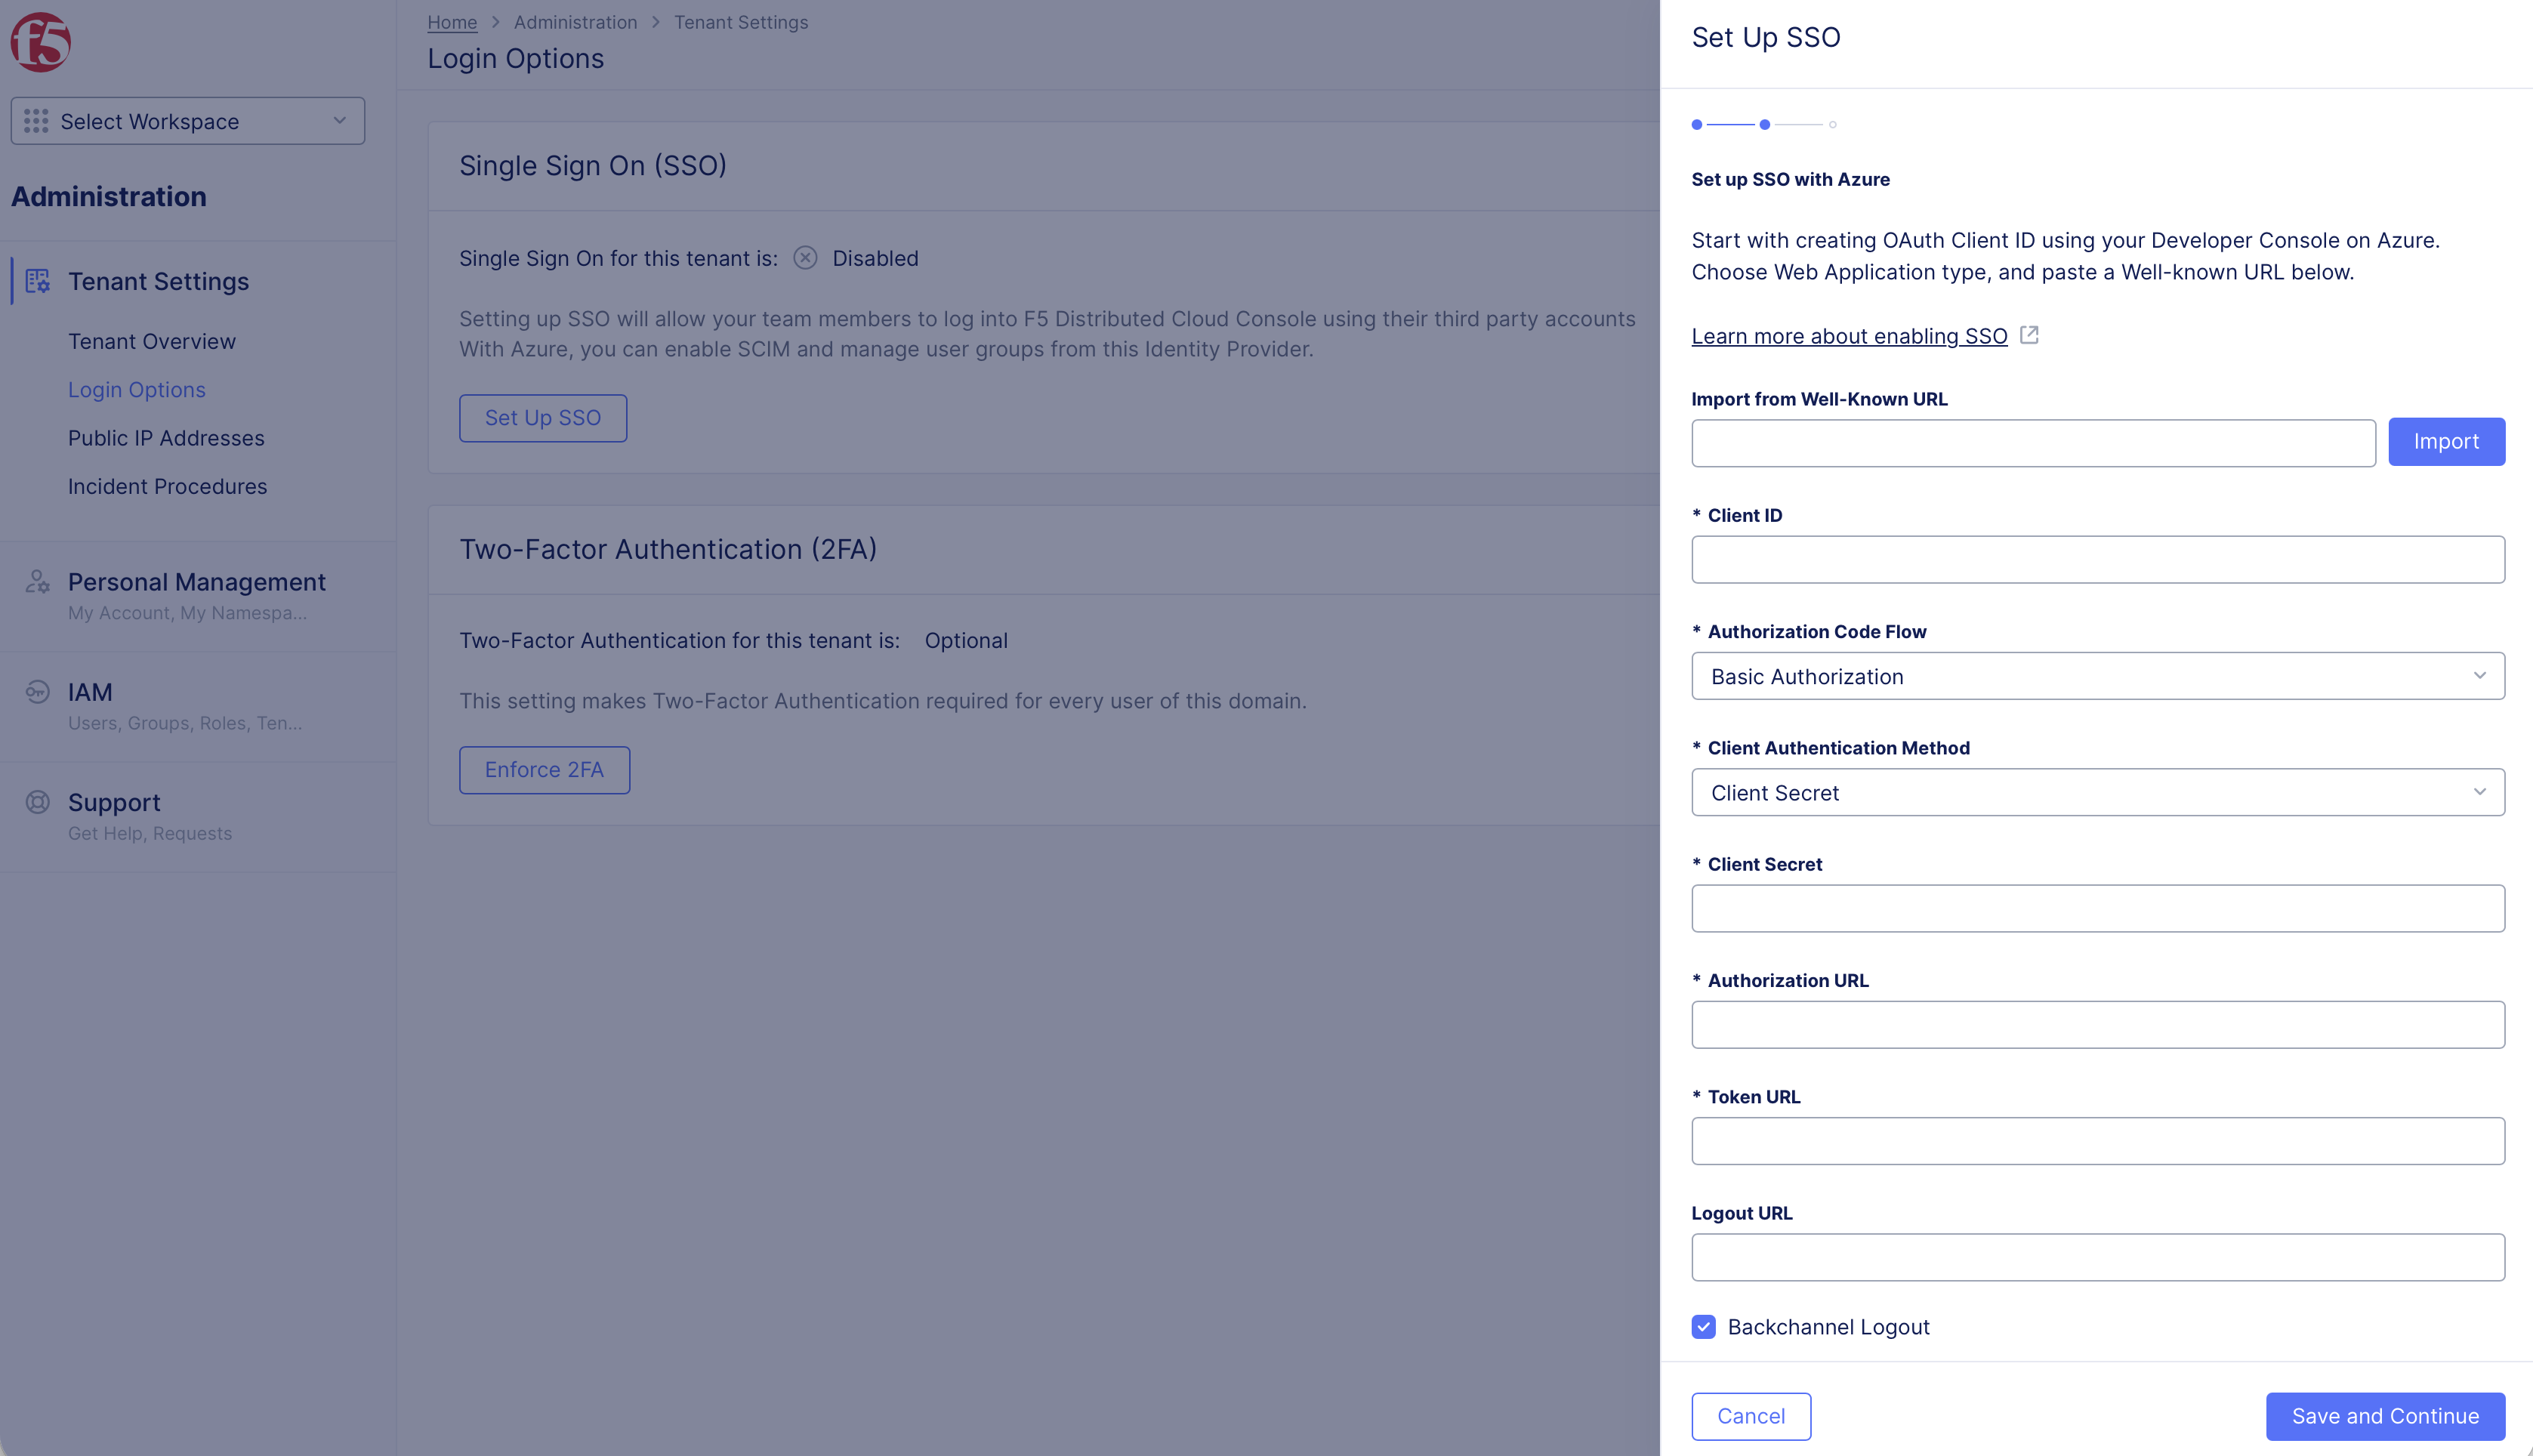Click the Administration breadcrumb
The image size is (2533, 1456).
[x=575, y=22]
